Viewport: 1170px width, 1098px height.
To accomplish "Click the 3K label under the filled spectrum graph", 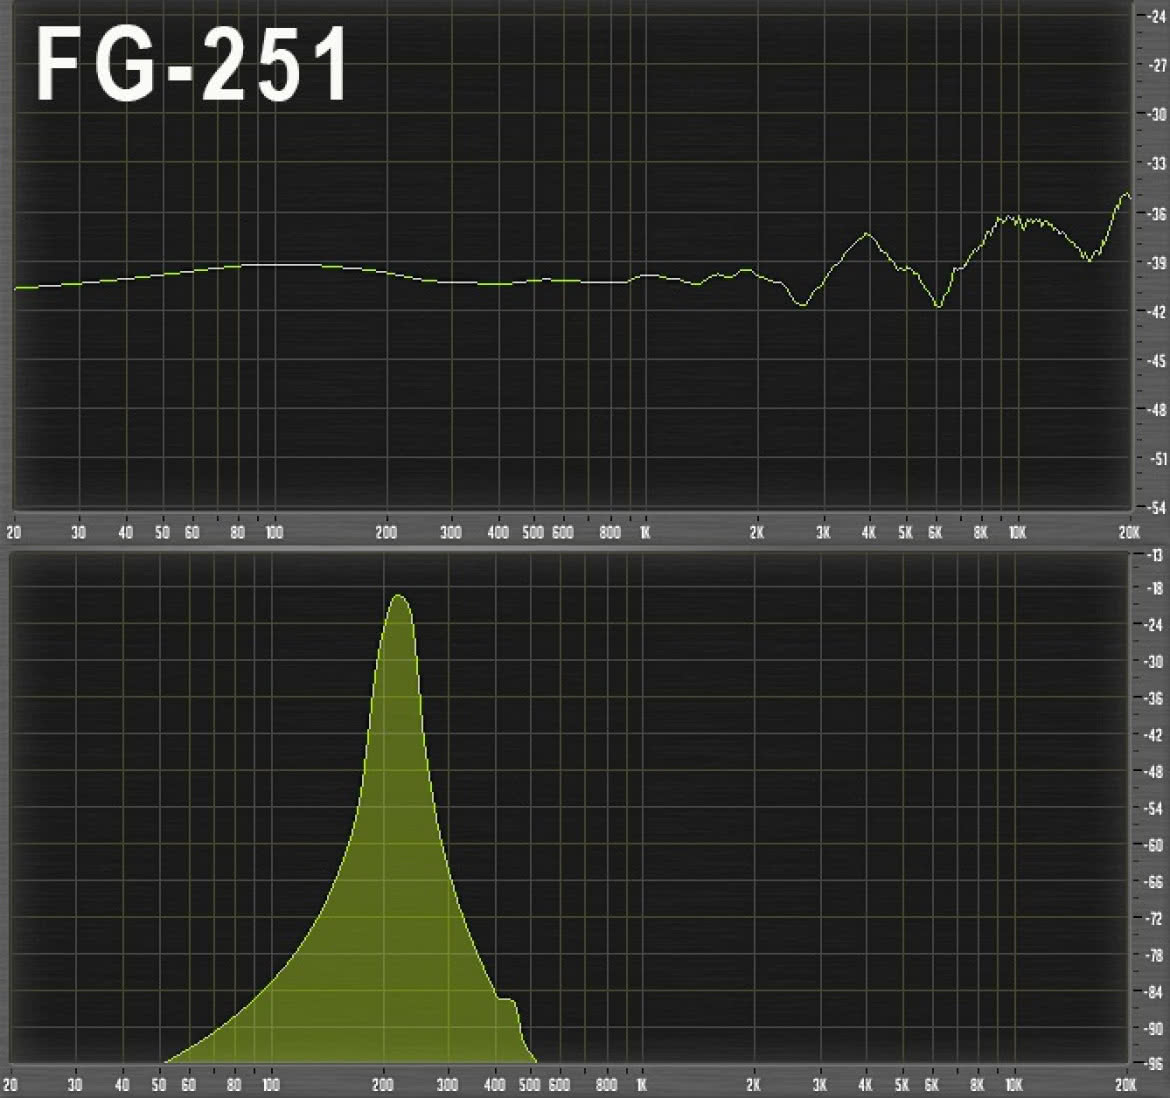I will point(820,1085).
